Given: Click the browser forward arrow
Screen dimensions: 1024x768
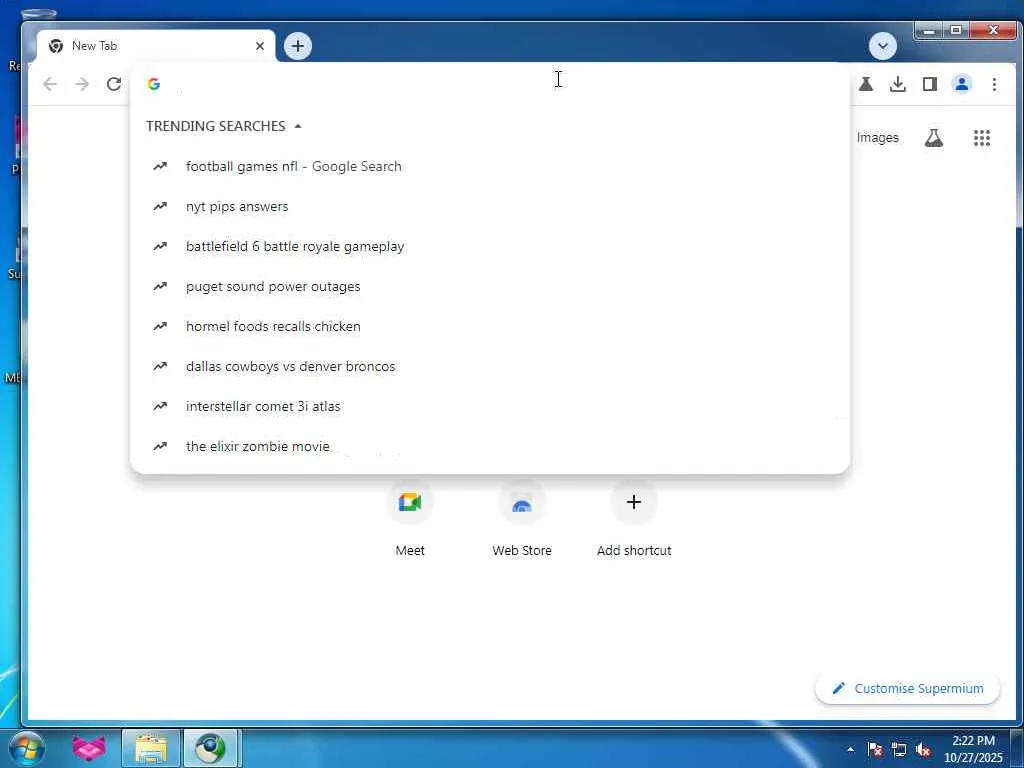Looking at the screenshot, I should 82,84.
